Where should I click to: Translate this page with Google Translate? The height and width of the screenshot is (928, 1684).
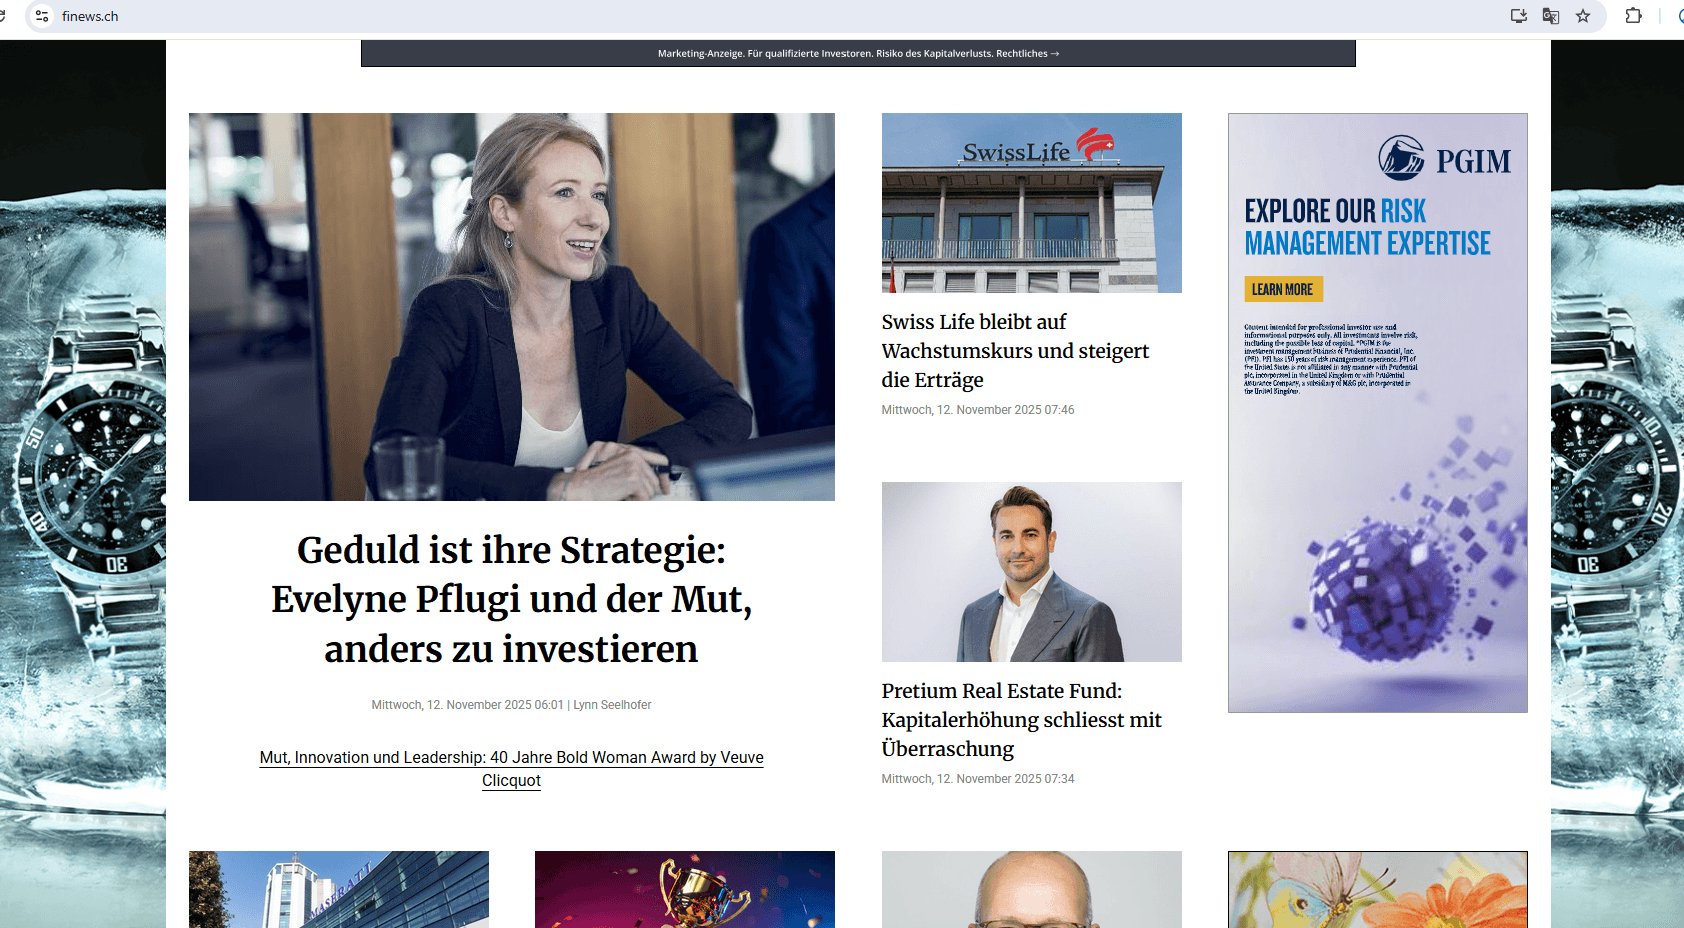pyautogui.click(x=1550, y=16)
